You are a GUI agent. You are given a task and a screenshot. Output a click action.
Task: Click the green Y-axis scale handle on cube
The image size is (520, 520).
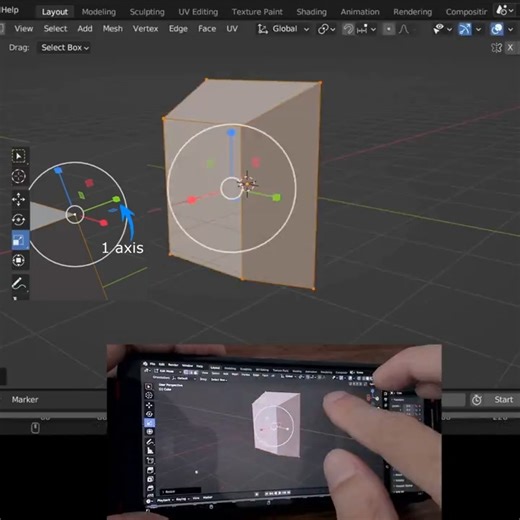[x=276, y=198]
